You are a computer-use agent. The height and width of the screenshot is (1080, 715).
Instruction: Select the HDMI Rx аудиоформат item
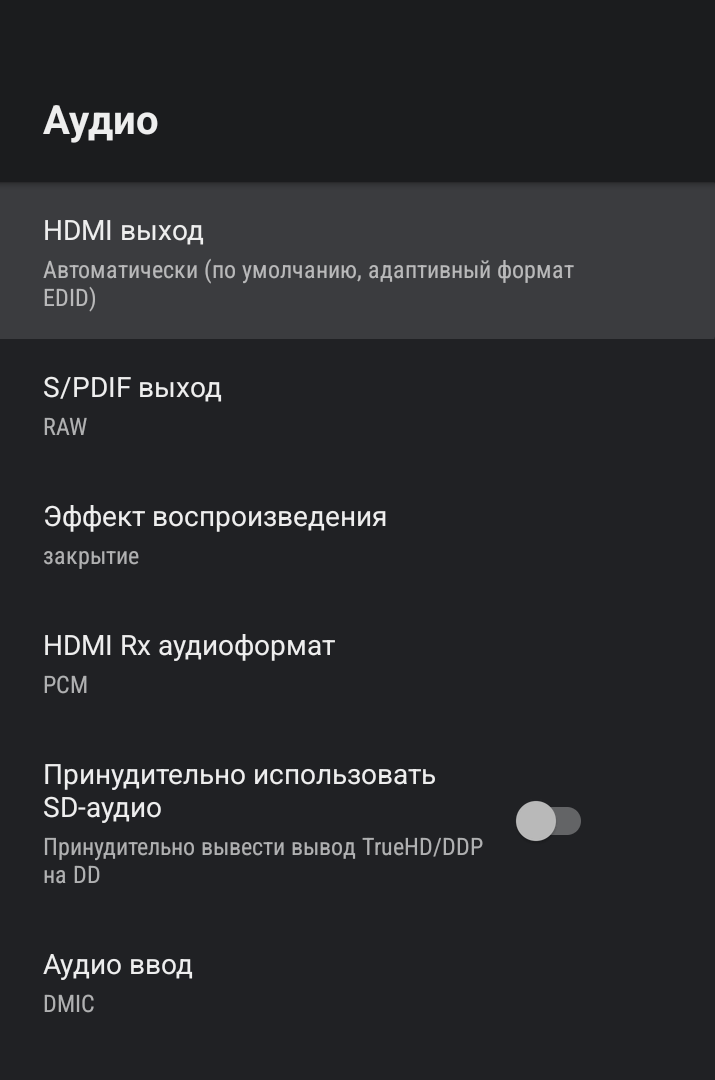click(357, 664)
